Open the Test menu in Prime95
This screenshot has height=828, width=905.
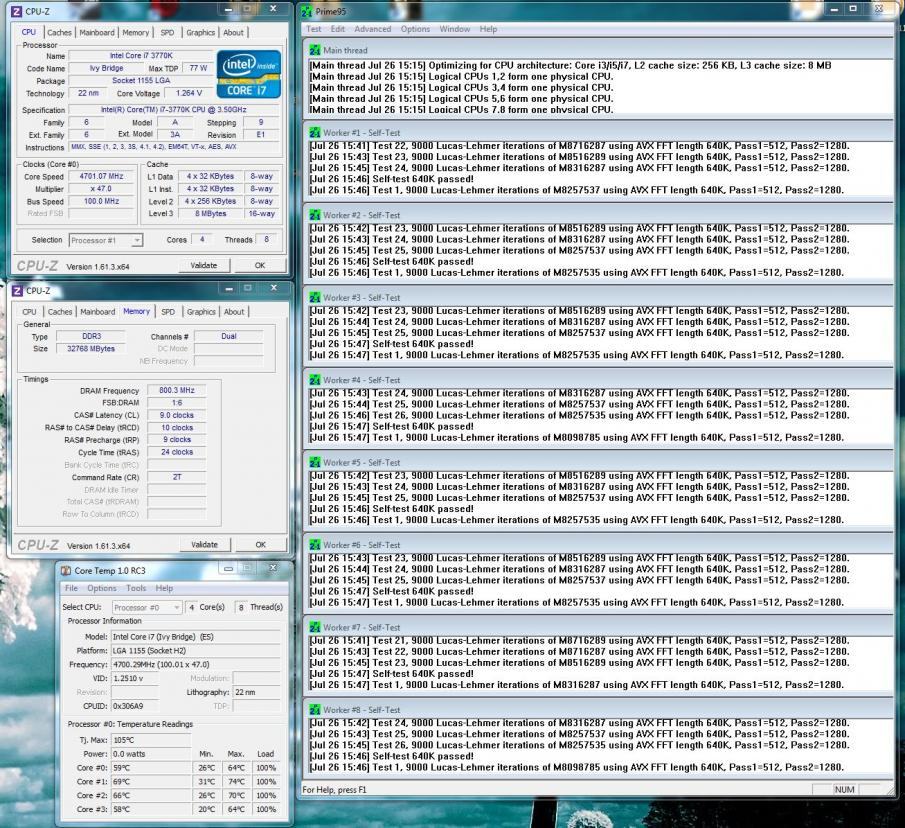click(x=313, y=29)
